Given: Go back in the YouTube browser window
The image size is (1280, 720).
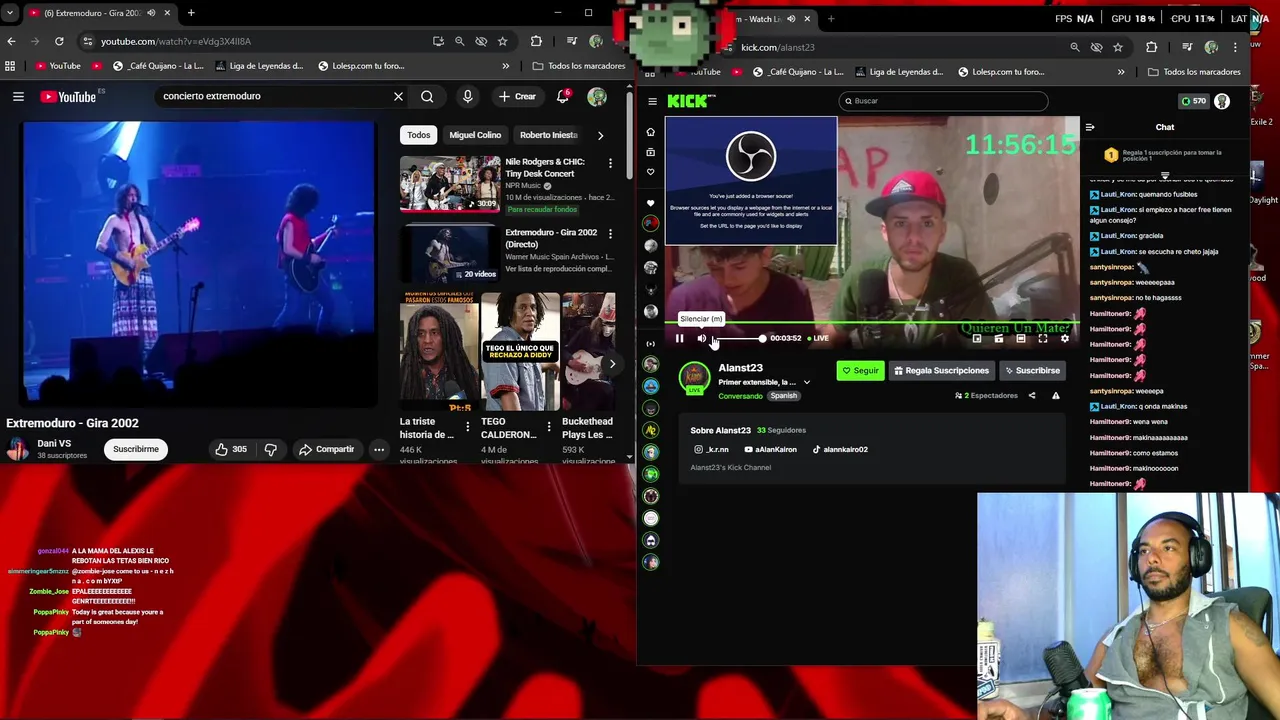Looking at the screenshot, I should pos(11,41).
